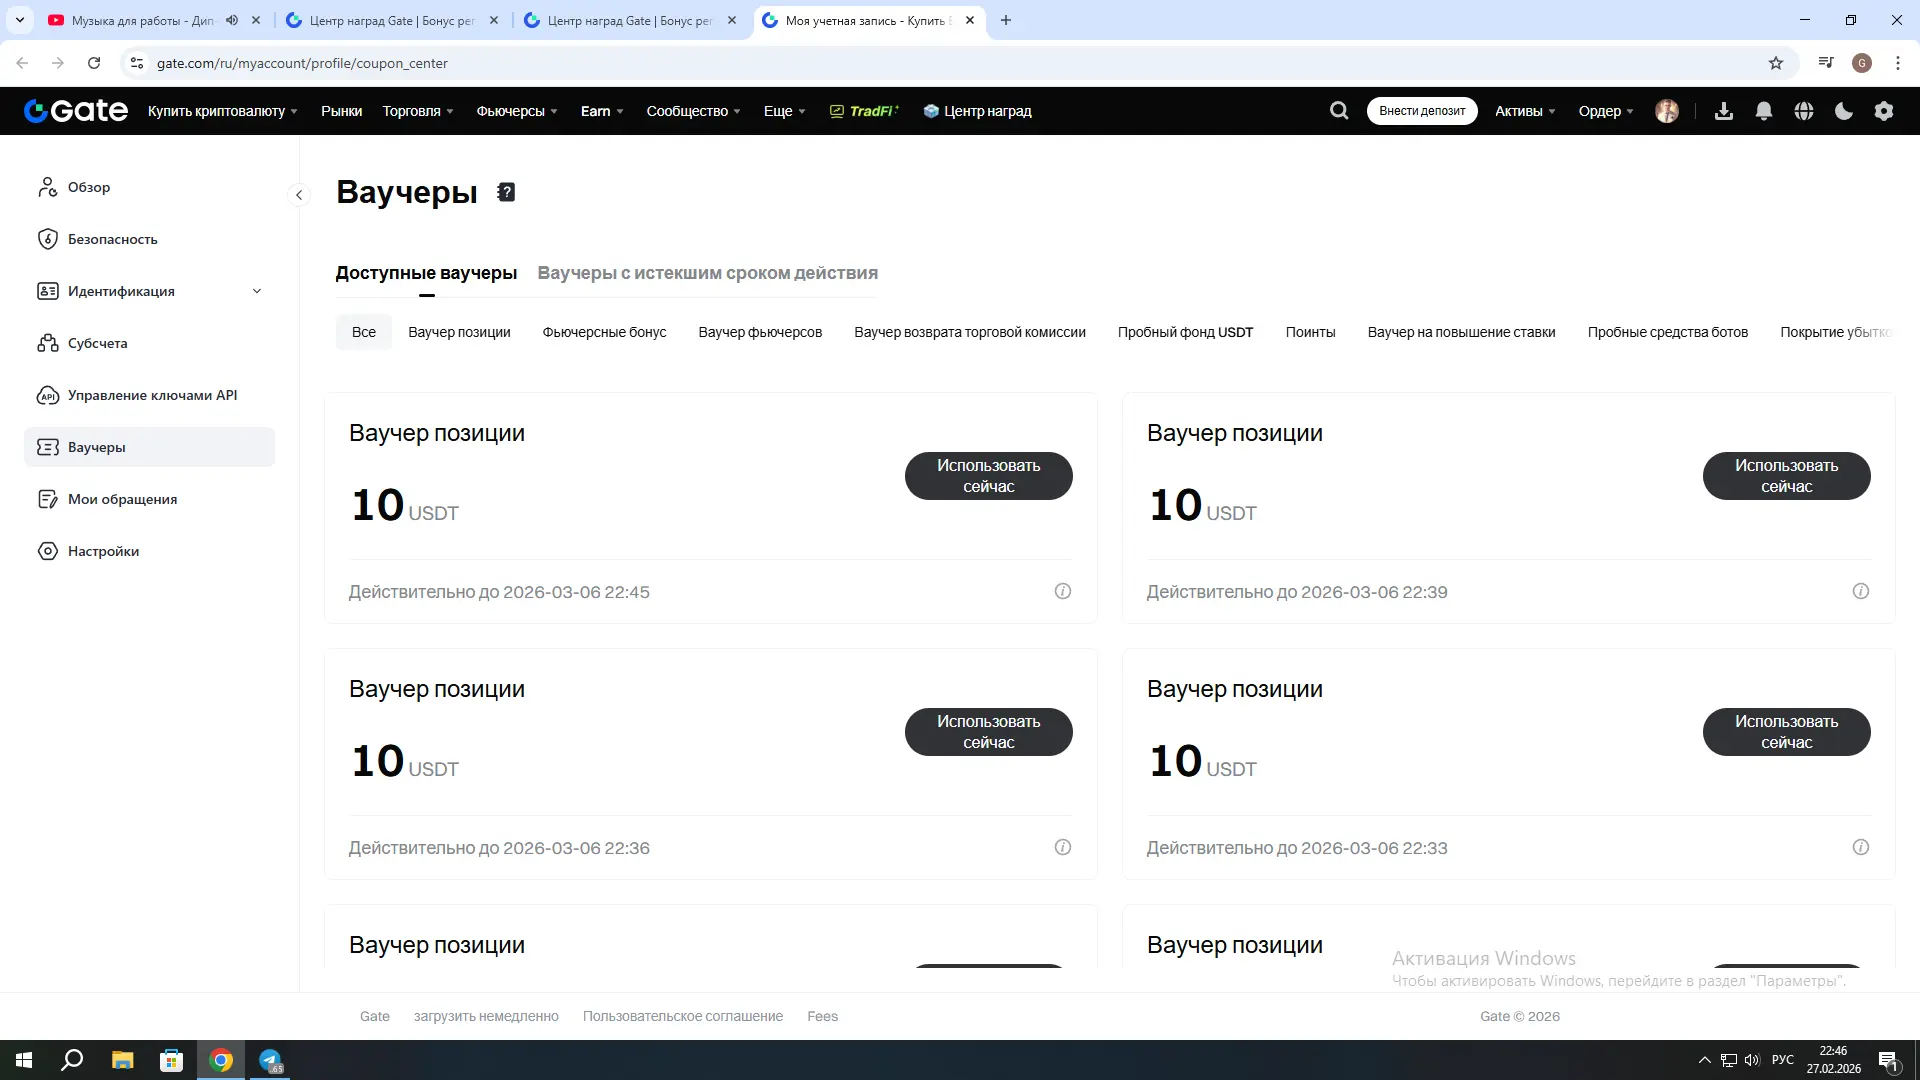The image size is (1920, 1080).
Task: Click info icon on voucher expiring 22:45
Action: tap(1063, 591)
